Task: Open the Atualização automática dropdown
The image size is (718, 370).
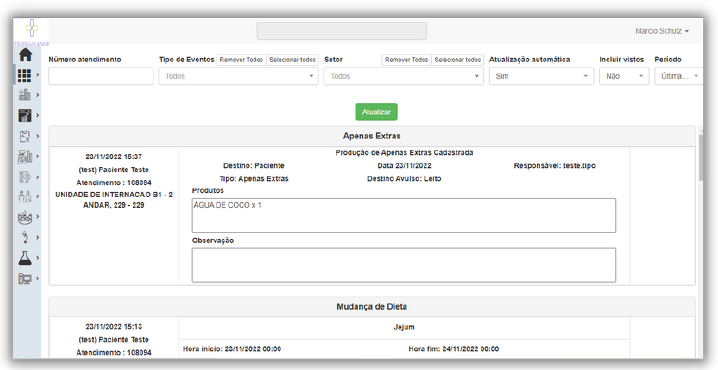Action: [x=541, y=76]
